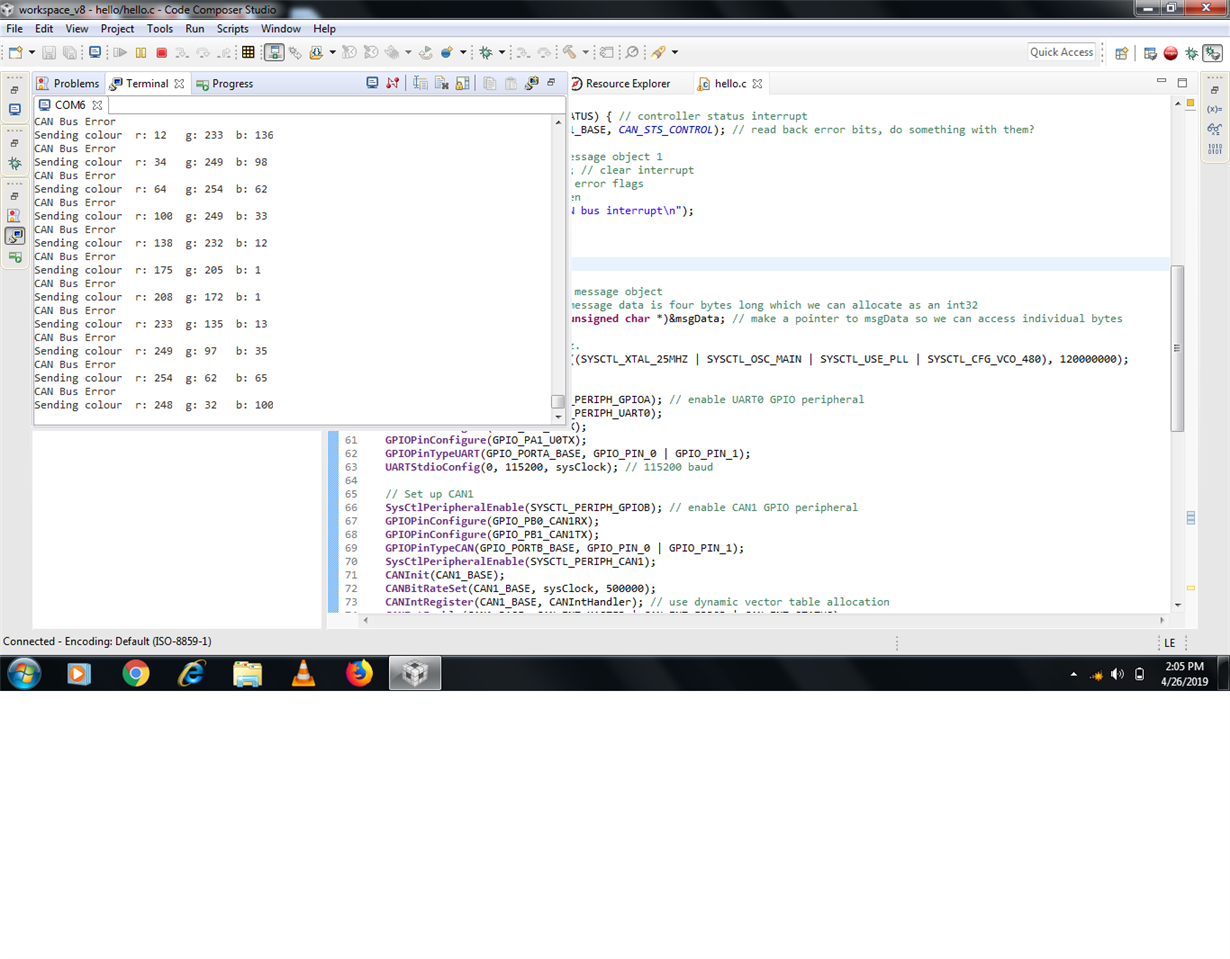Screen dimensions: 1230x959
Task: Expand the Debug launch dropdown arrow
Action: (x=502, y=52)
